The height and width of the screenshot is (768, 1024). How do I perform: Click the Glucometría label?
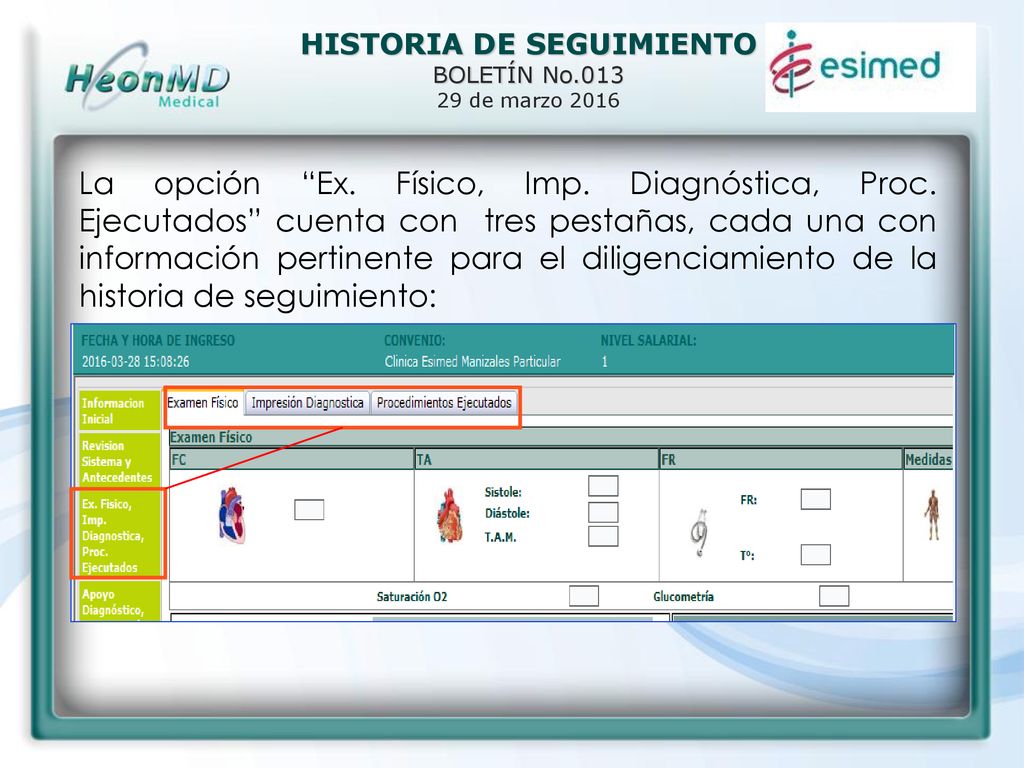click(683, 596)
